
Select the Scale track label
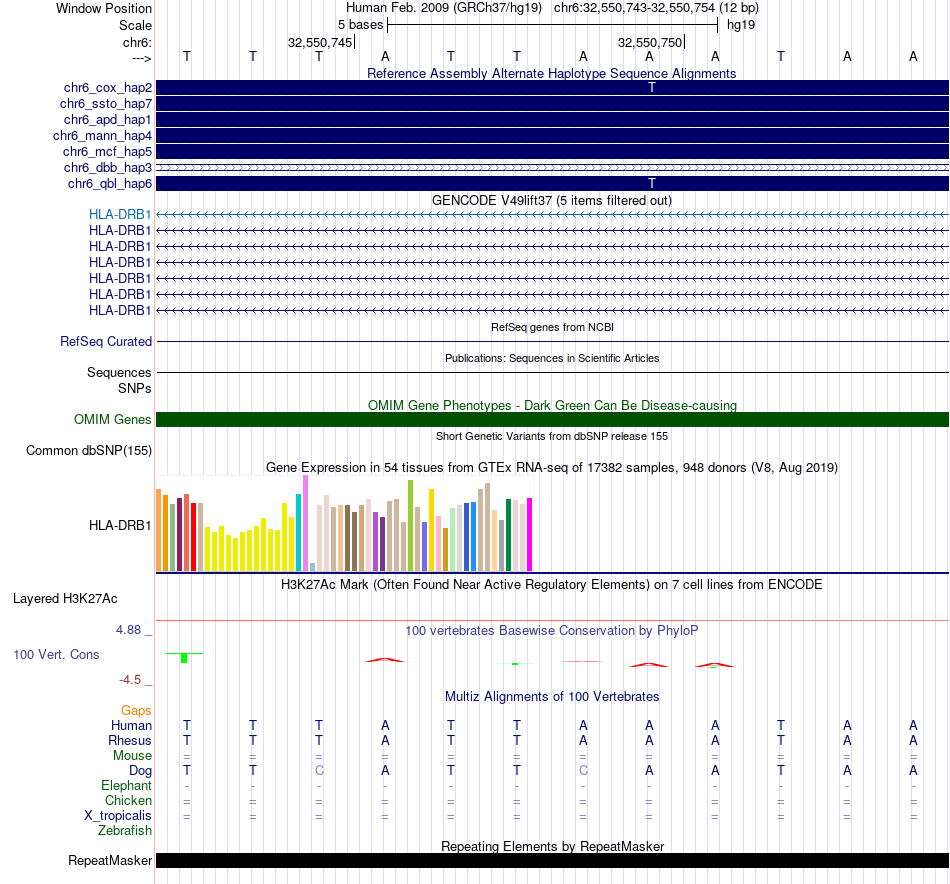pos(135,25)
